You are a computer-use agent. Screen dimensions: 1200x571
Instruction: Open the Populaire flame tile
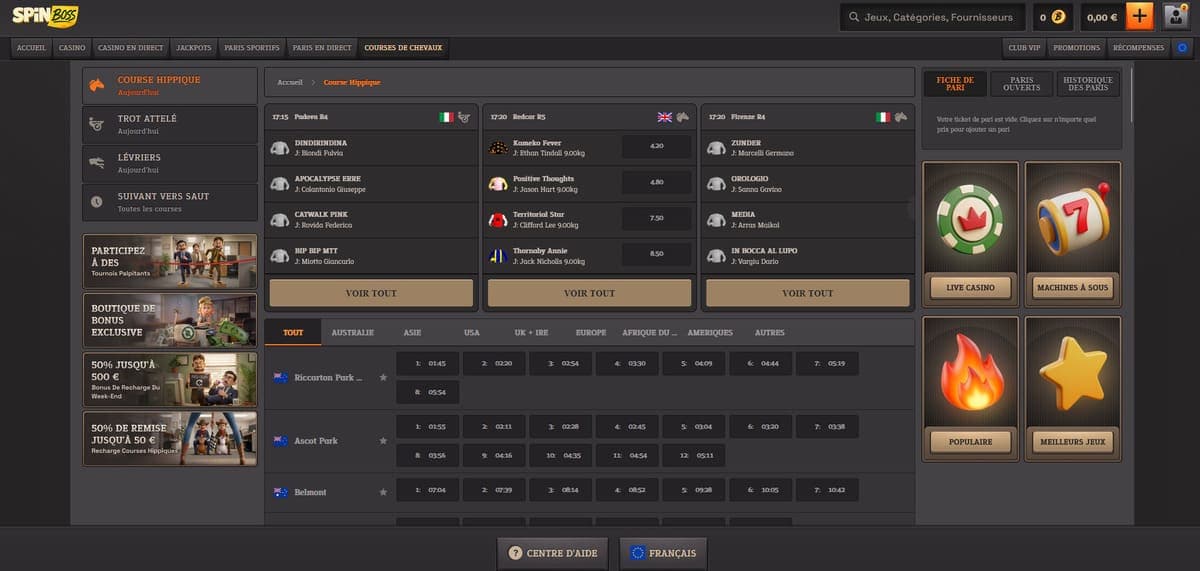coord(970,388)
